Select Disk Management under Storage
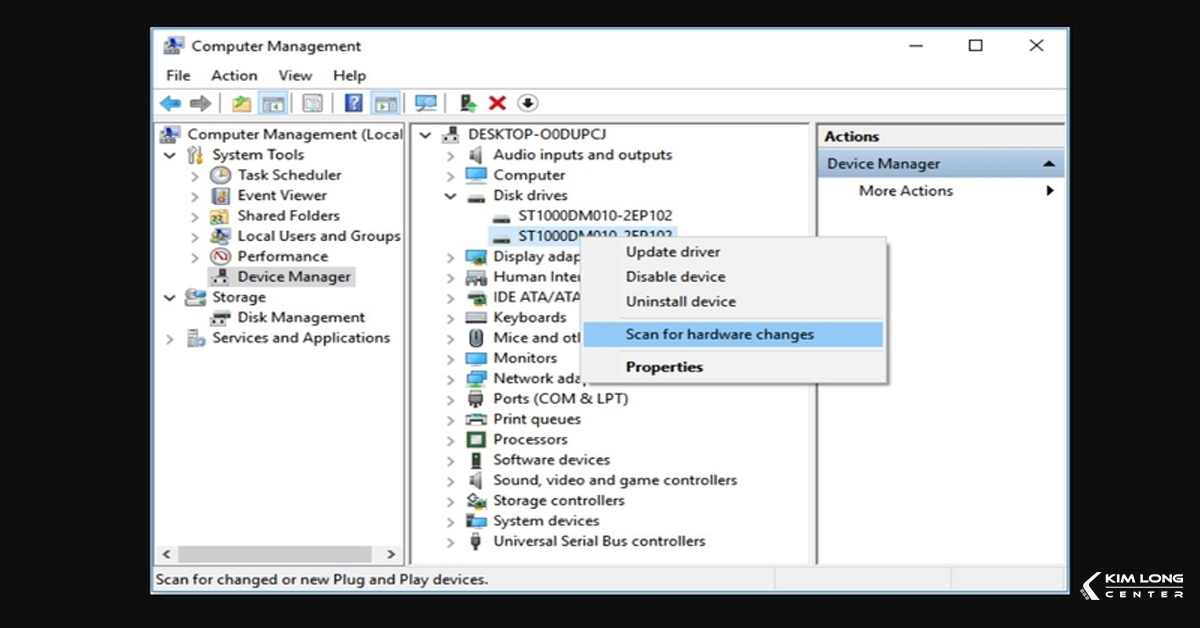1200x628 pixels. click(300, 317)
